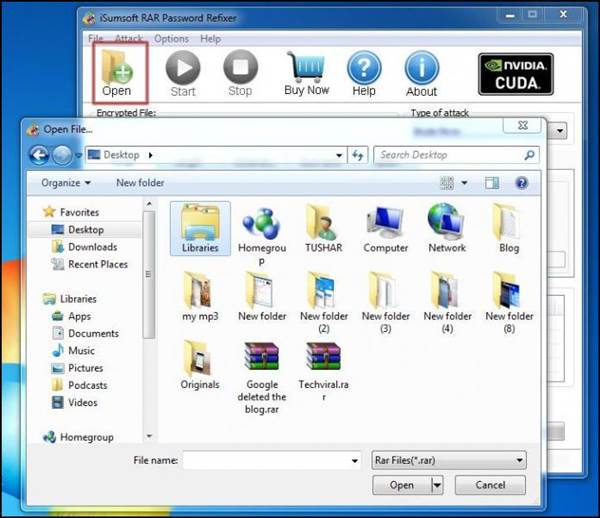Click the Buy Now shopping cart icon
Viewport: 600px width, 518px height.
(307, 67)
